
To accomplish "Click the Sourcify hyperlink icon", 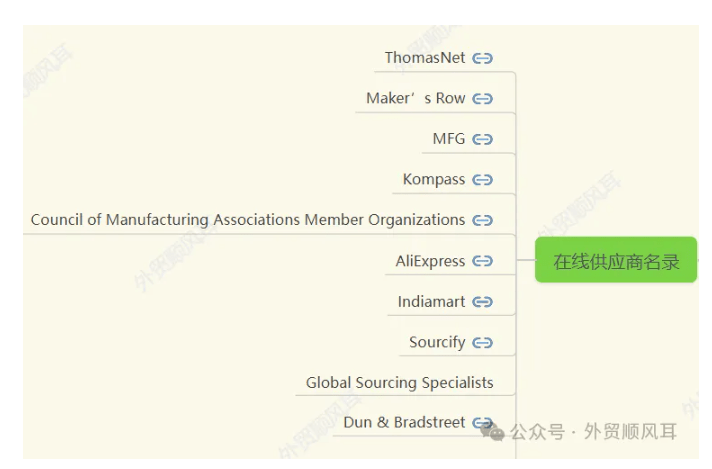I will (x=482, y=343).
